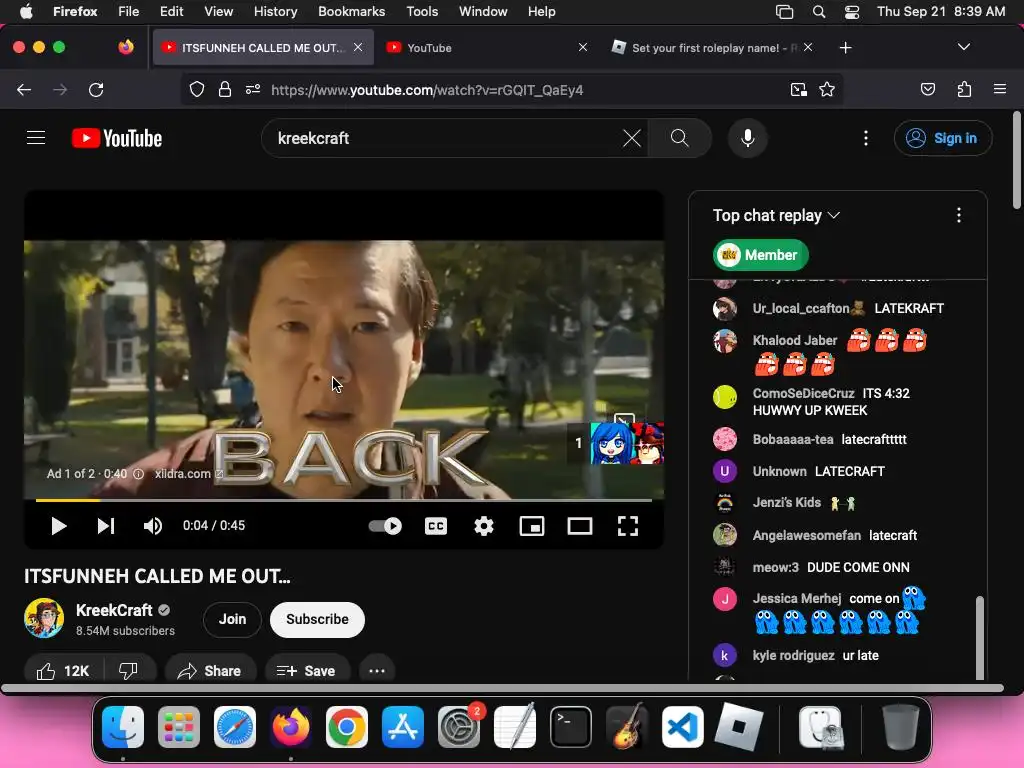The width and height of the screenshot is (1024, 768).
Task: Save the video to a playlist
Action: (x=306, y=671)
